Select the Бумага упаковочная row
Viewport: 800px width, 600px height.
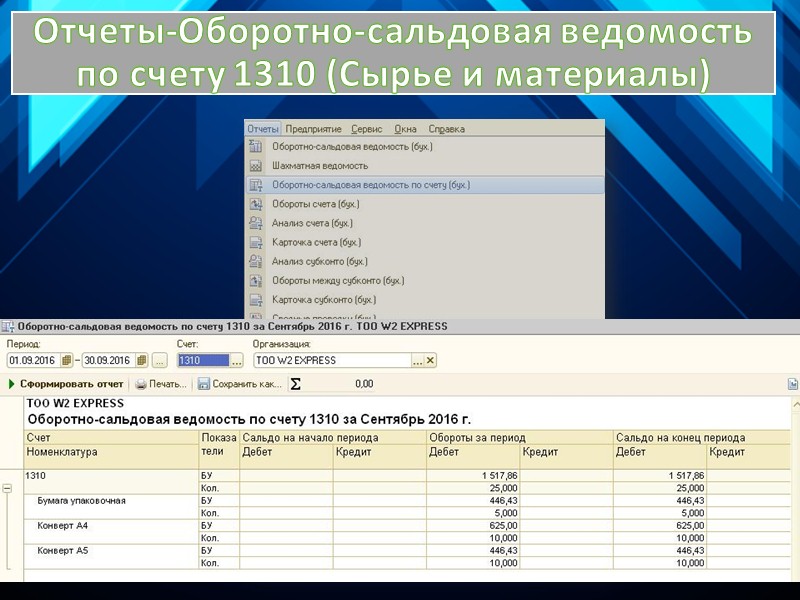pos(81,501)
